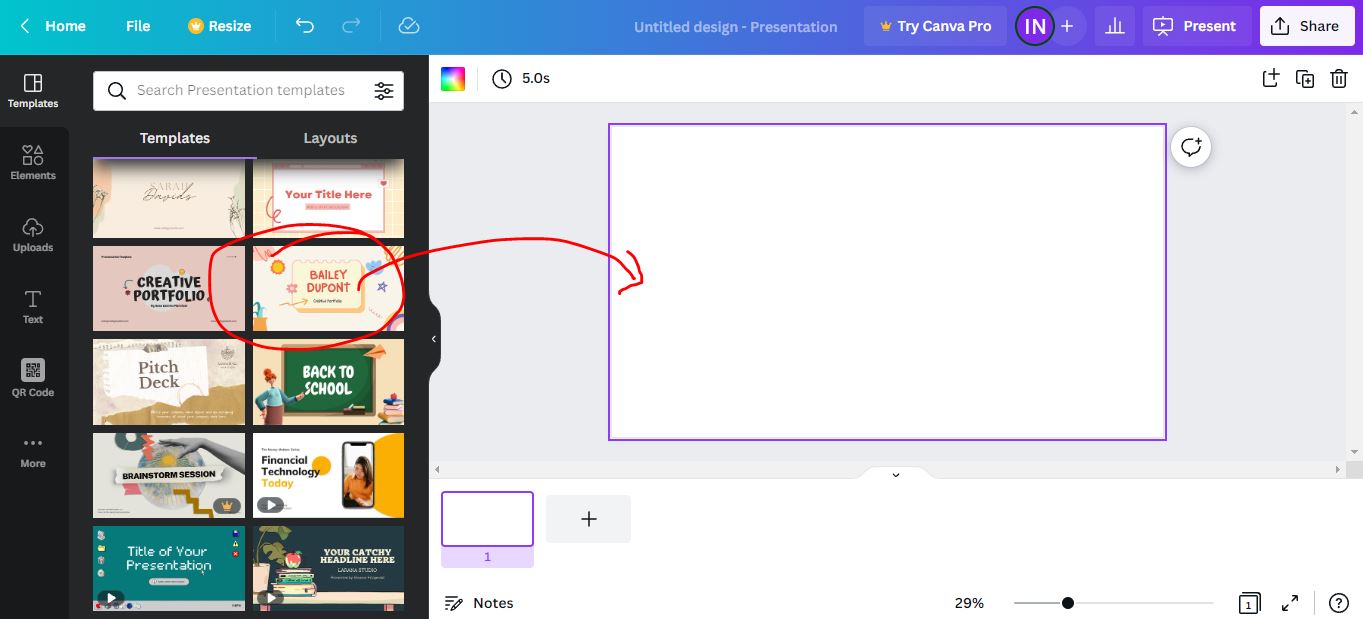This screenshot has height=619, width=1363.
Task: Open the Resize dropdown
Action: click(x=219, y=26)
